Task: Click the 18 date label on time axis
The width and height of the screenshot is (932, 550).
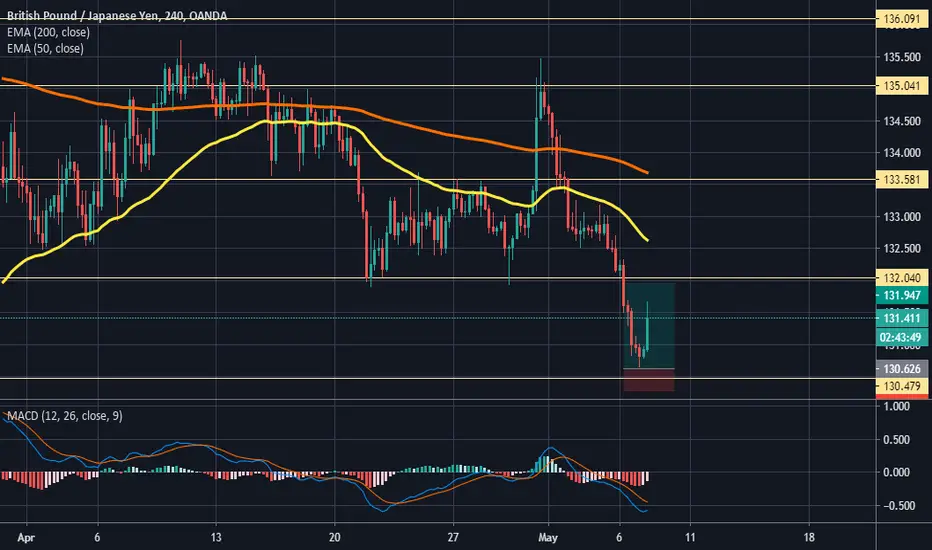Action: tap(809, 538)
